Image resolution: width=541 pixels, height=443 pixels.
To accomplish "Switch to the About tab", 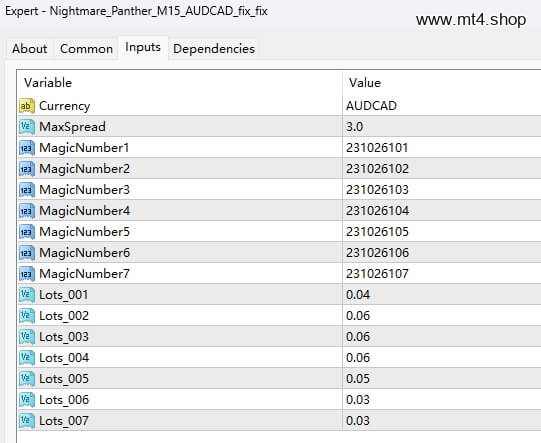I will 29,49.
